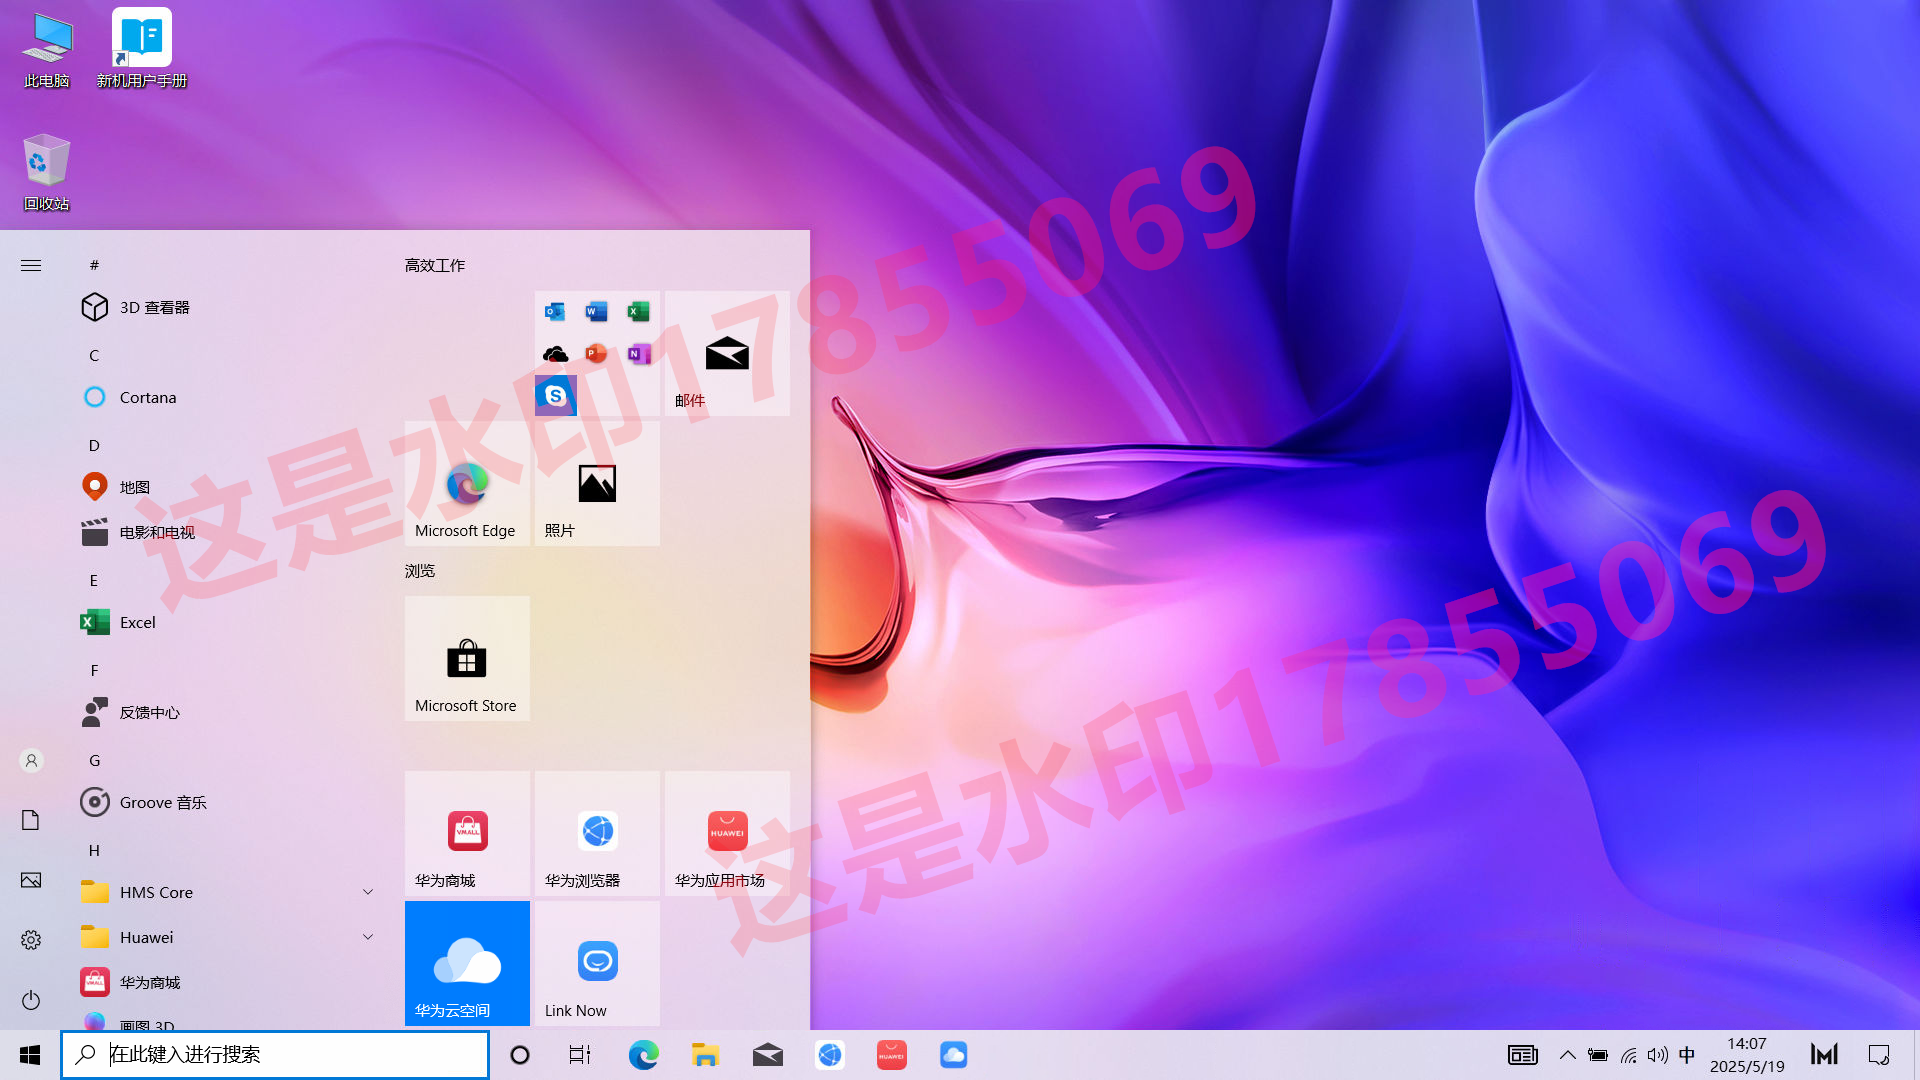
Task: Open the Huawei App Market tile
Action: click(x=727, y=834)
